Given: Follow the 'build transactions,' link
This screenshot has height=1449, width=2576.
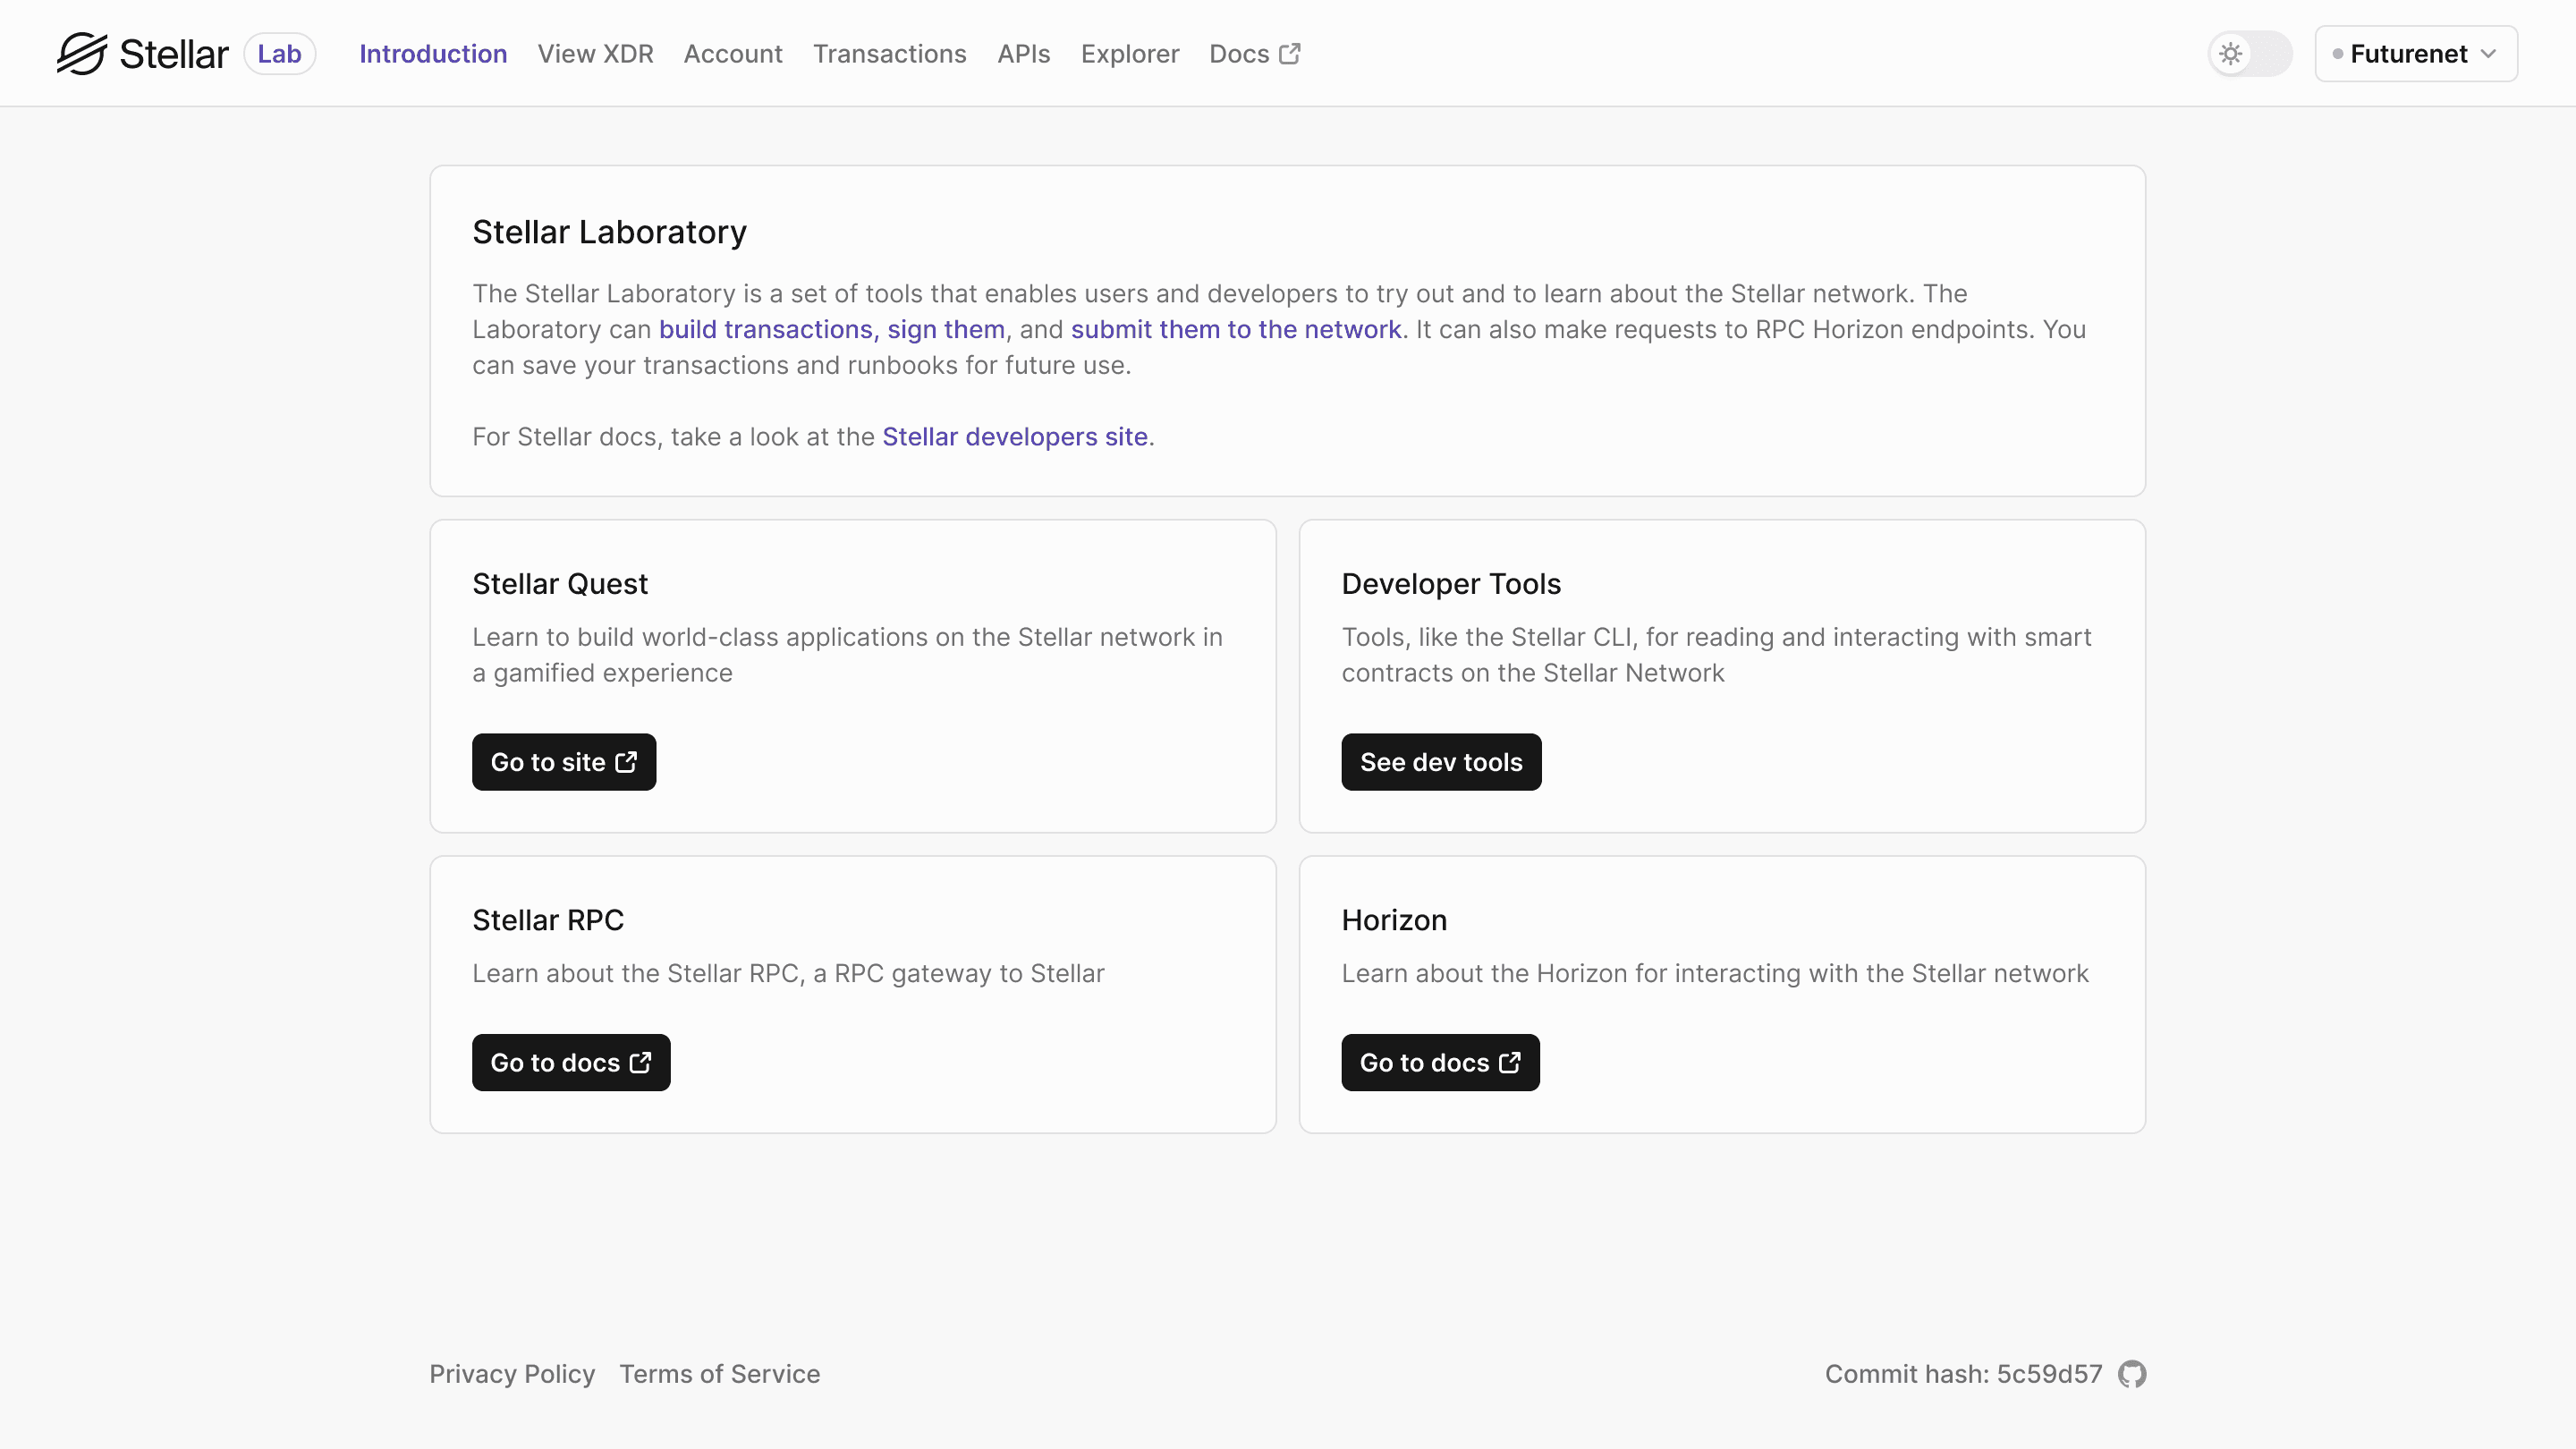Looking at the screenshot, I should pyautogui.click(x=769, y=330).
